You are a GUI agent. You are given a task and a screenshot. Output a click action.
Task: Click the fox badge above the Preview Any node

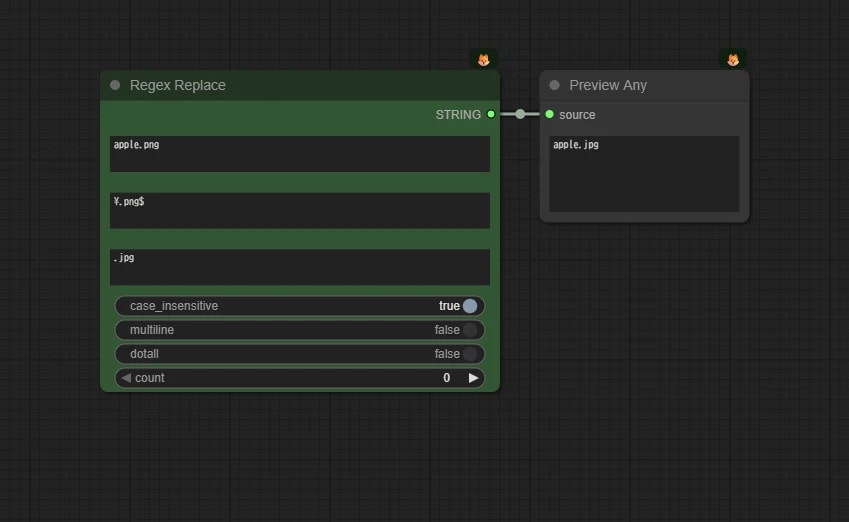(x=733, y=60)
